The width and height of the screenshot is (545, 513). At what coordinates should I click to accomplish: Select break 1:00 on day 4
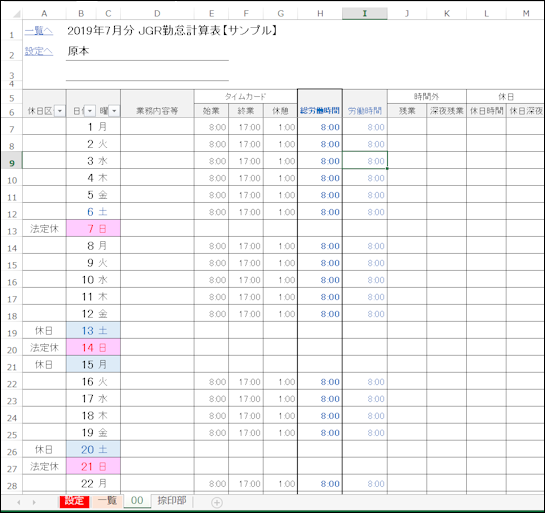click(280, 178)
